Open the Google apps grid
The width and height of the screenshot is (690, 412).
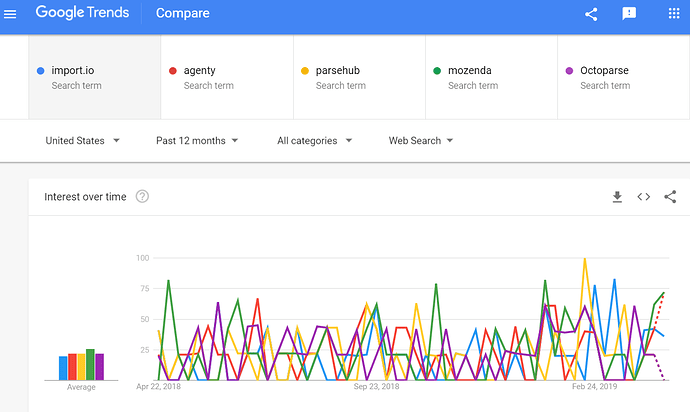pyautogui.click(x=674, y=14)
